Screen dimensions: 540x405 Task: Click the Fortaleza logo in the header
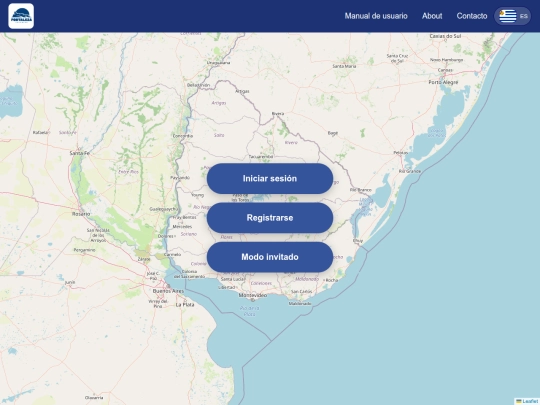click(21, 16)
